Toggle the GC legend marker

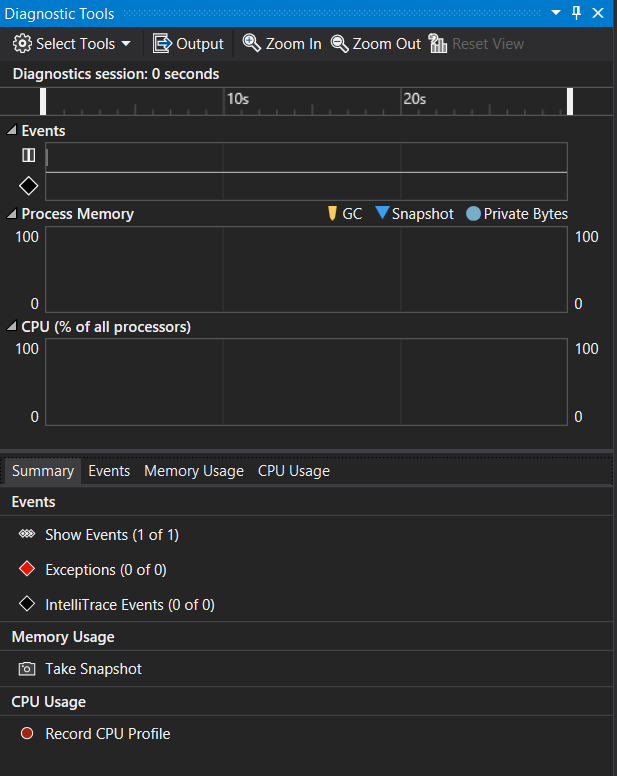pyautogui.click(x=332, y=213)
